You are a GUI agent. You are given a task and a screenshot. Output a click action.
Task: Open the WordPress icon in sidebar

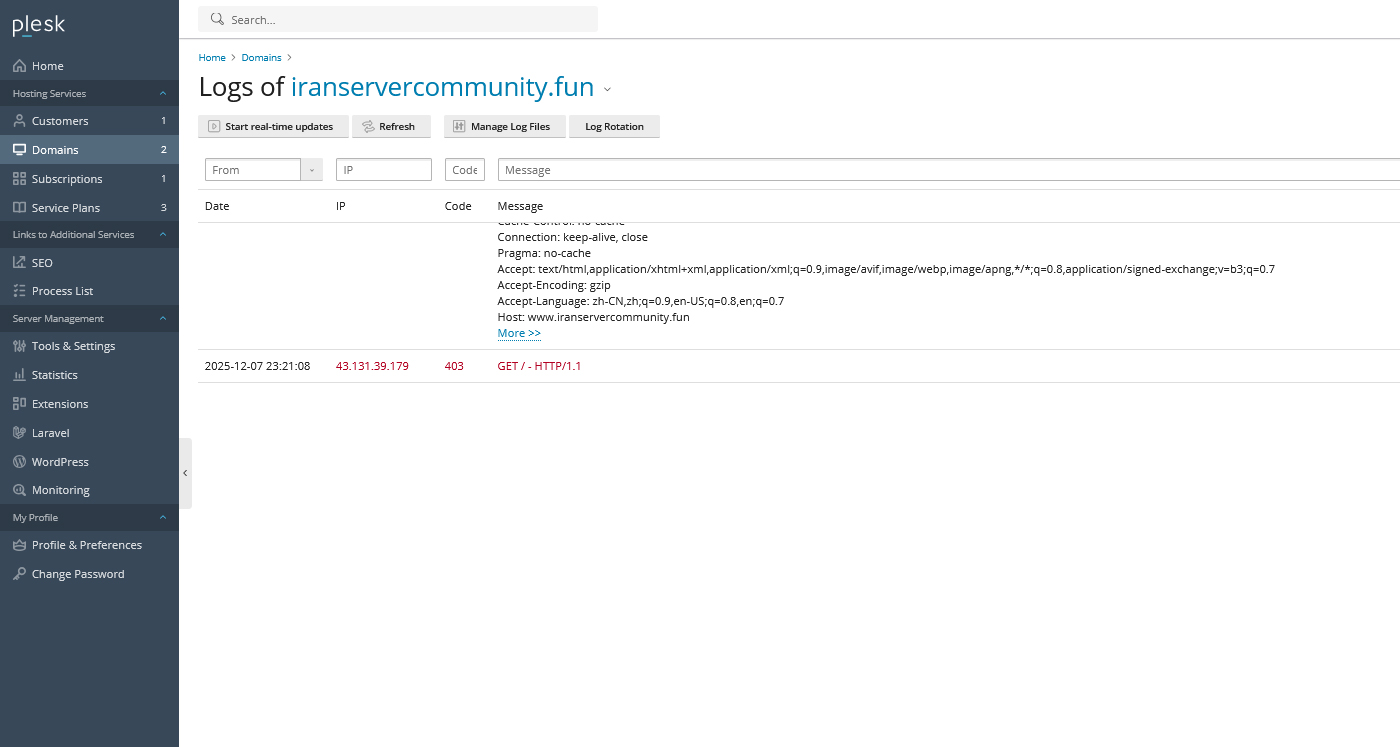(19, 462)
